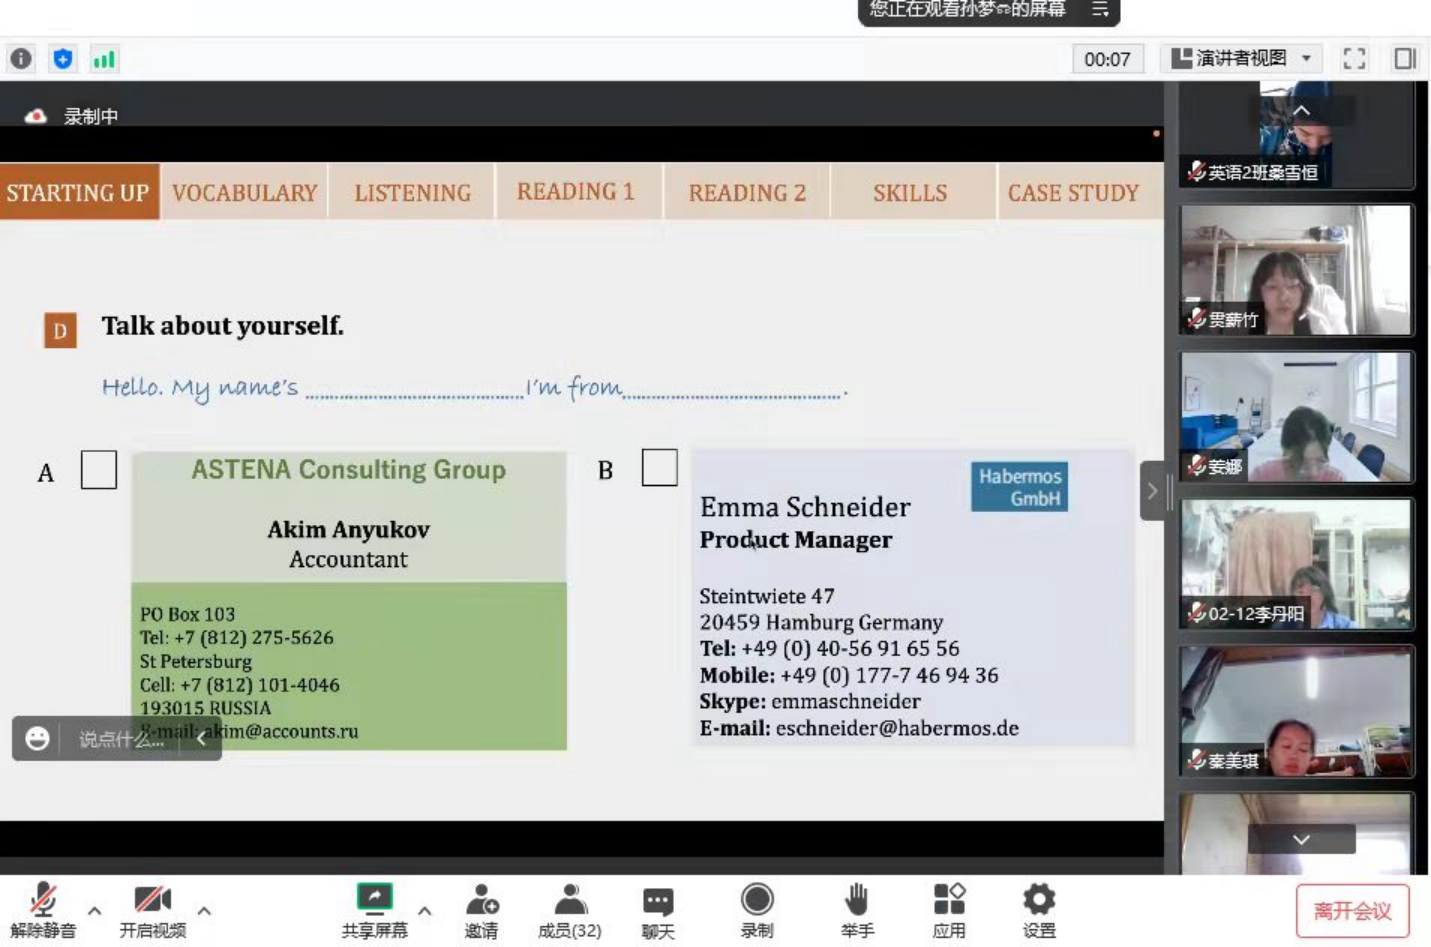
Task: Raise hand with 举手 icon
Action: click(x=857, y=910)
